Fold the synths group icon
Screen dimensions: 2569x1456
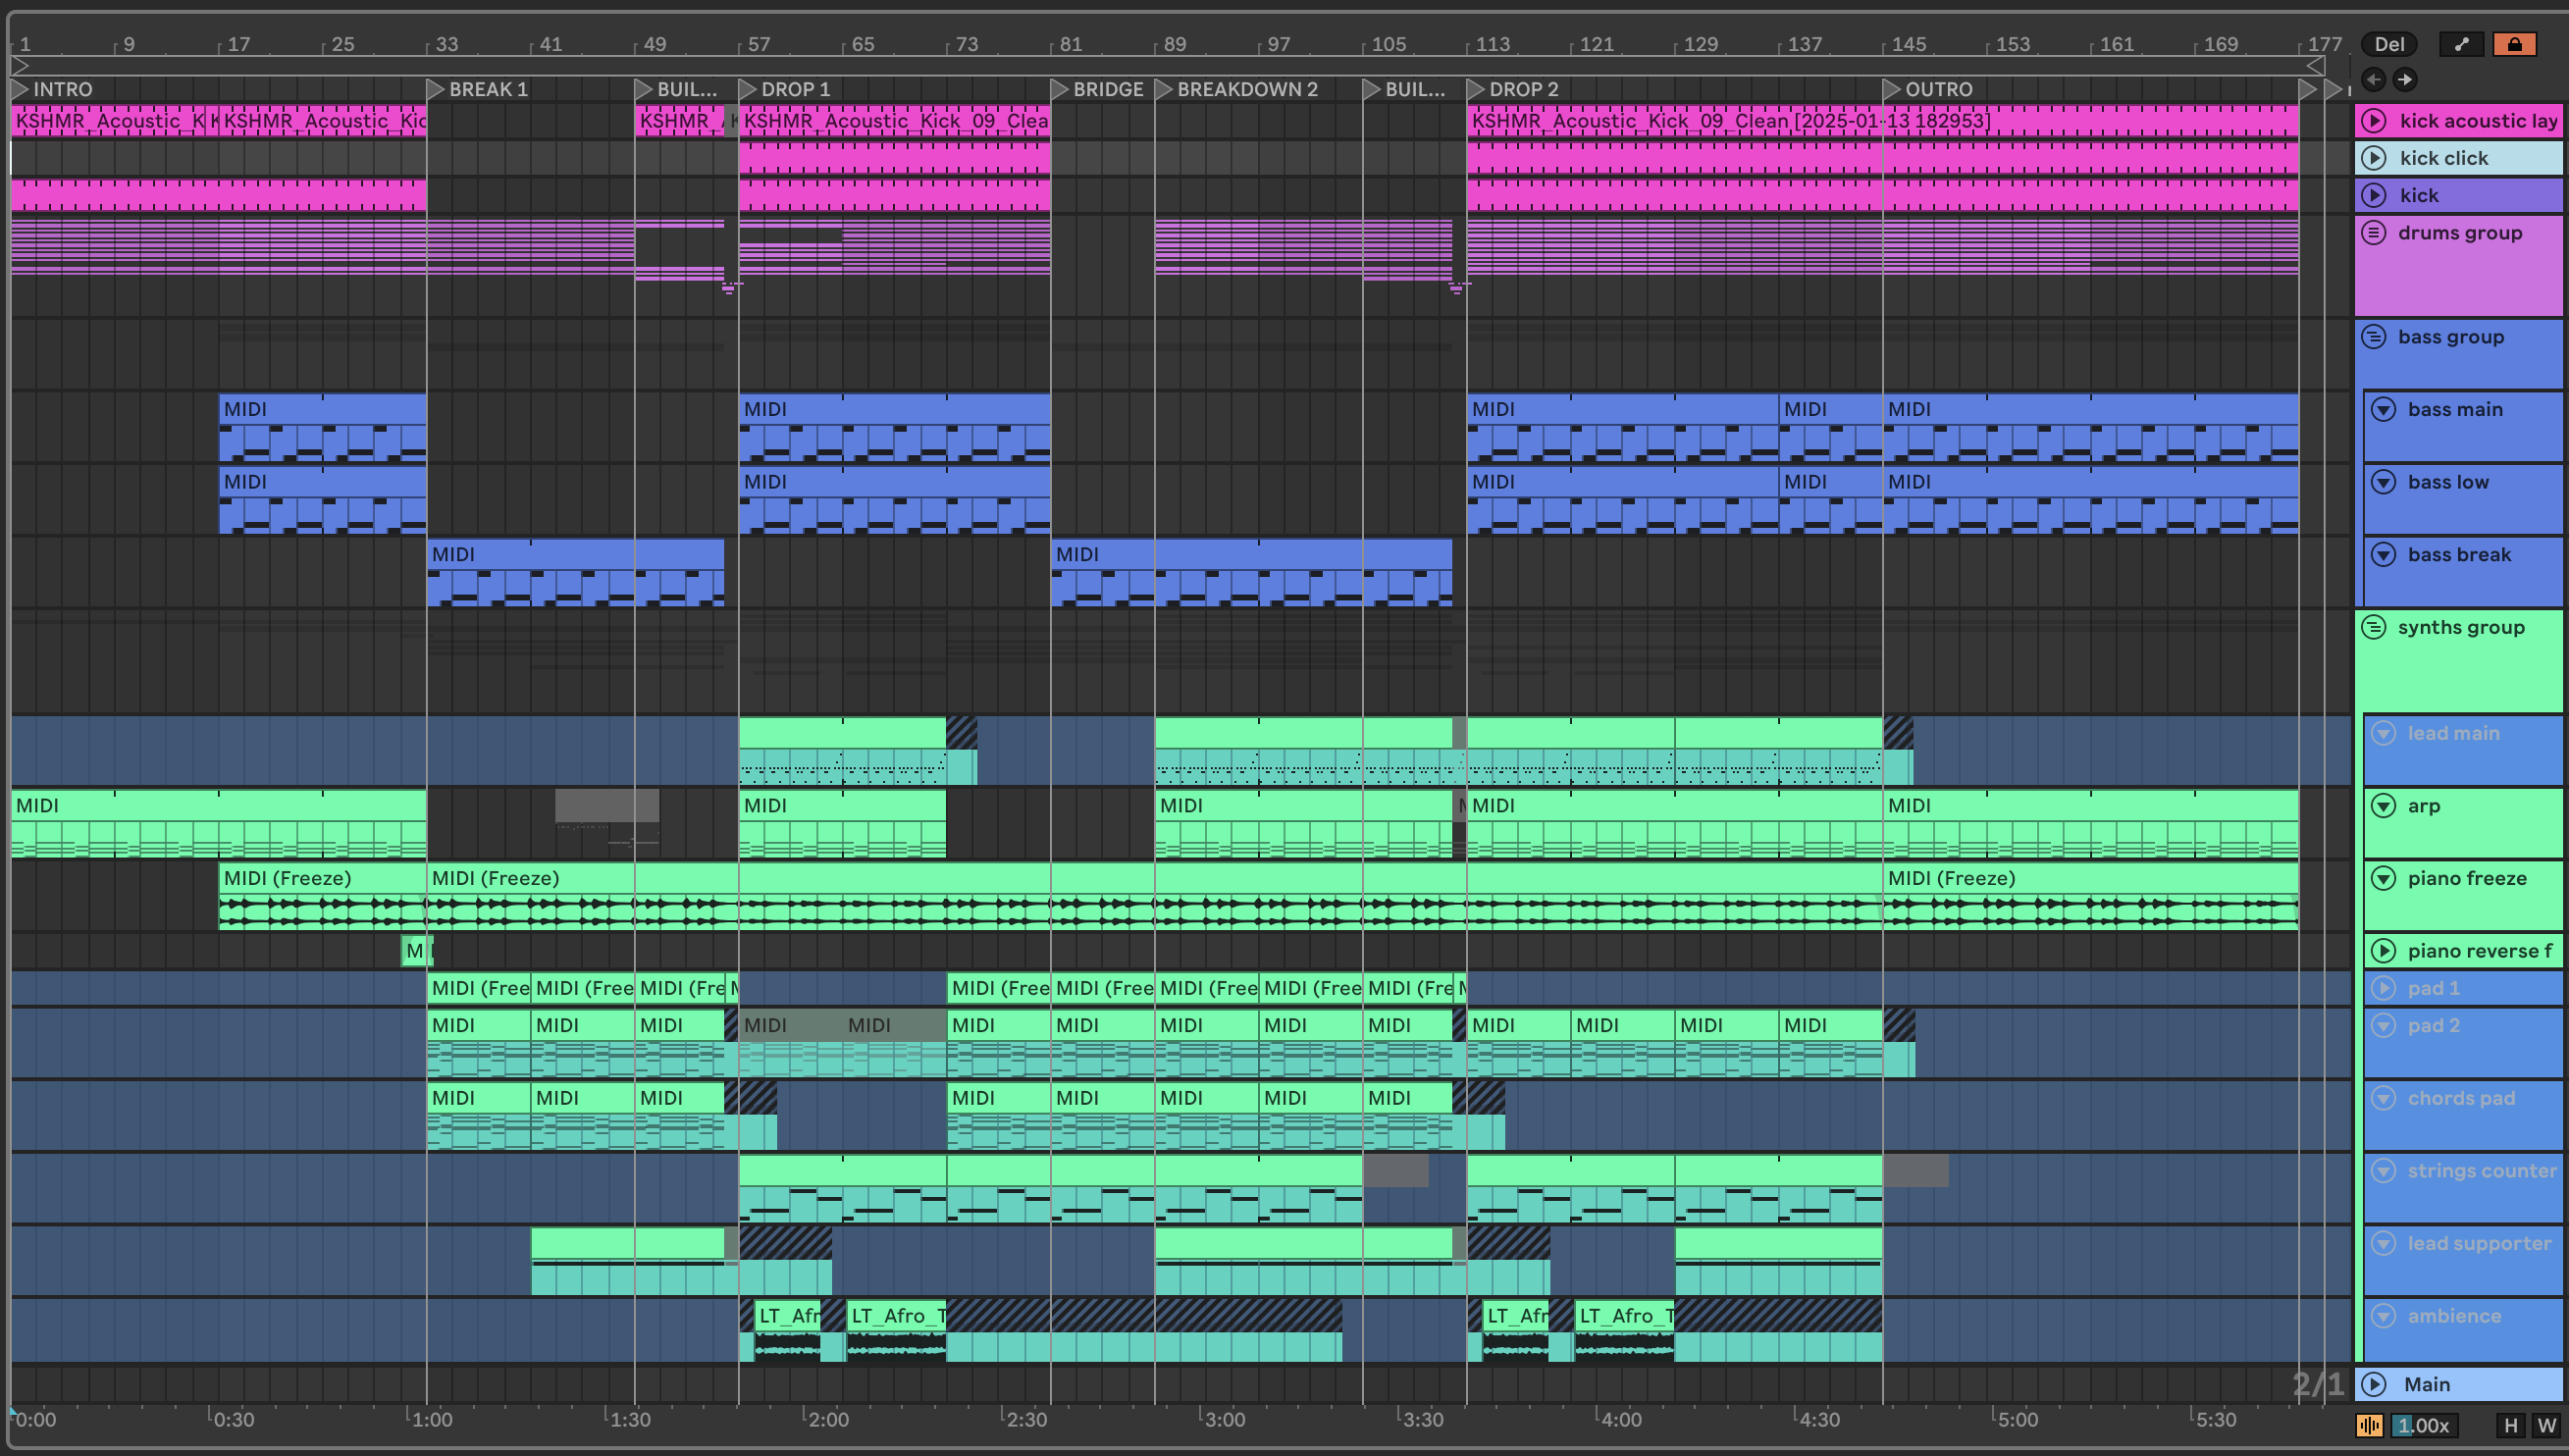click(x=2374, y=627)
